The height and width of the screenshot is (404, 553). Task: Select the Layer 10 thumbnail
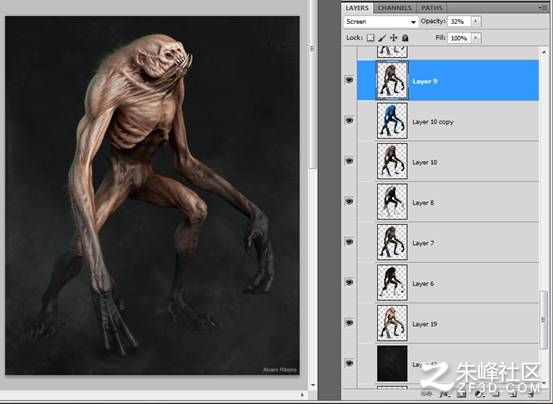(392, 161)
